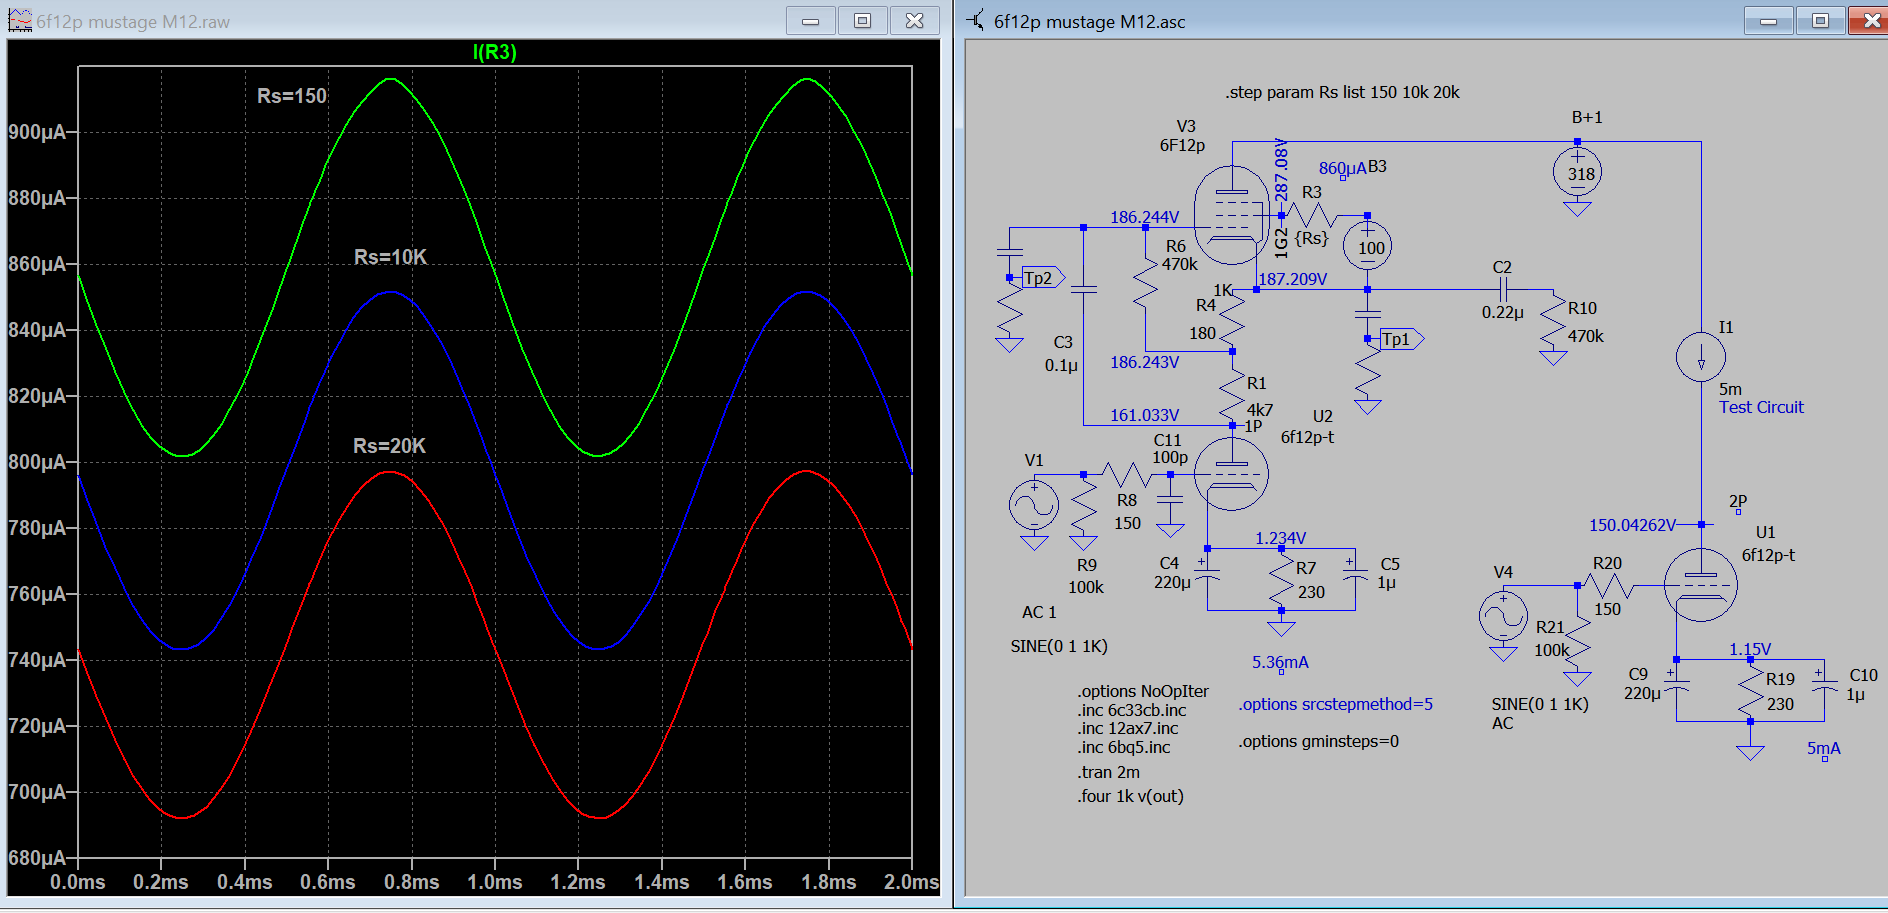Select resistor R1 4k7 symbol
This screenshot has width=1888, height=913.
click(1232, 395)
